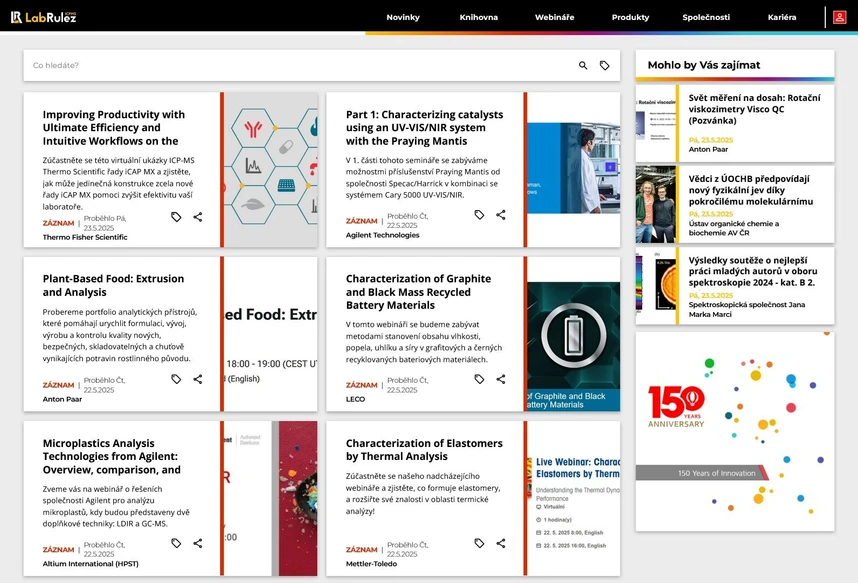Open battery image thumbnail of Graphite webinar
This screenshot has height=583, width=858.
point(574,347)
